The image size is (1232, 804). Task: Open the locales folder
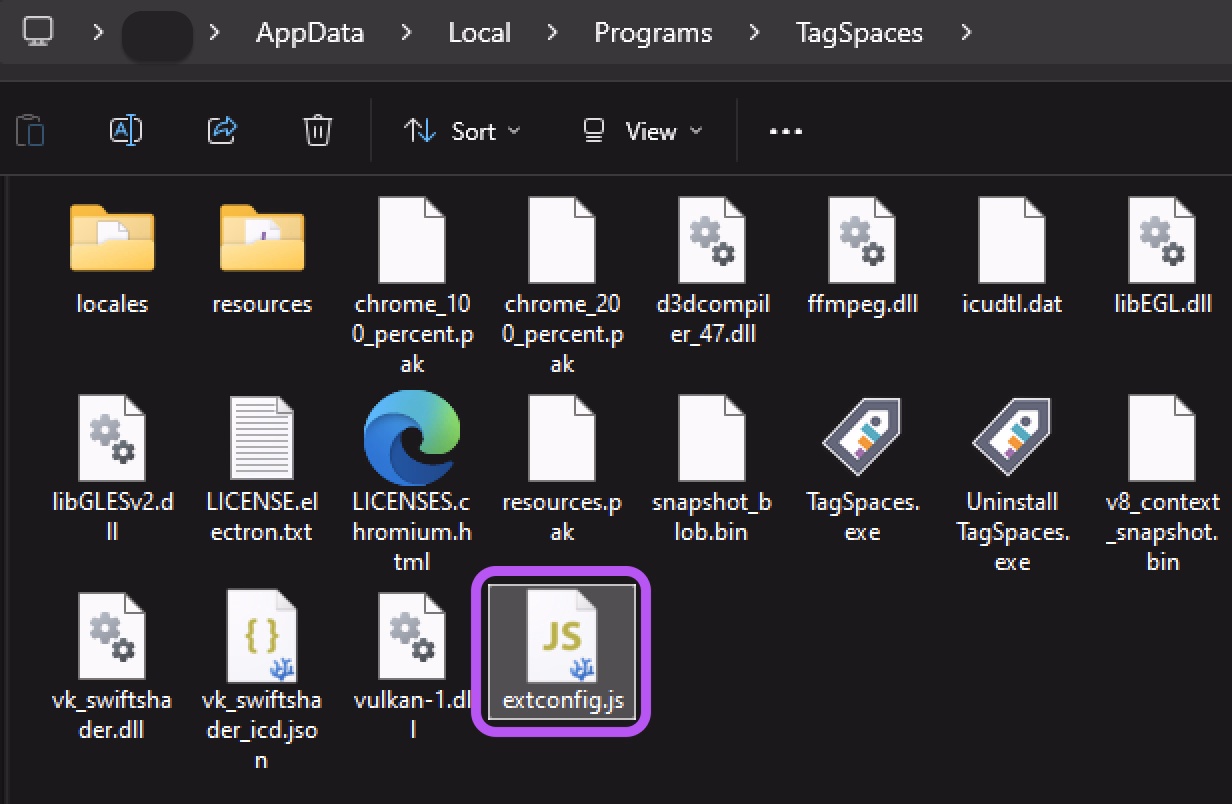tap(112, 240)
